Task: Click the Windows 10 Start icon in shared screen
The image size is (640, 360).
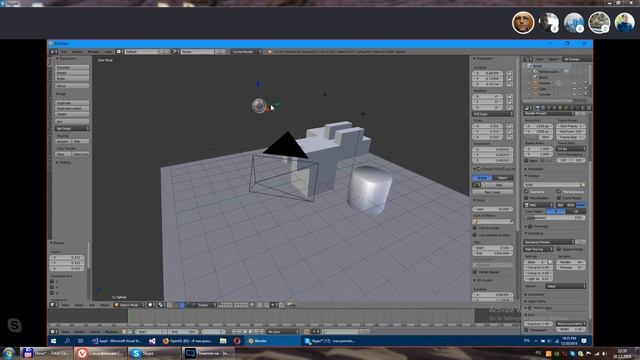Action: [53, 341]
